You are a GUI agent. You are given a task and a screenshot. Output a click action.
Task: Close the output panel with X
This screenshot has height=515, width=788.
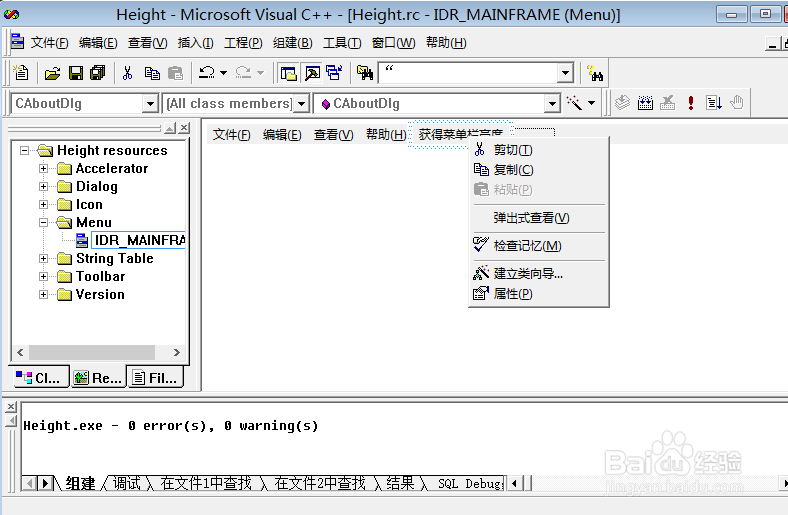pyautogui.click(x=11, y=406)
